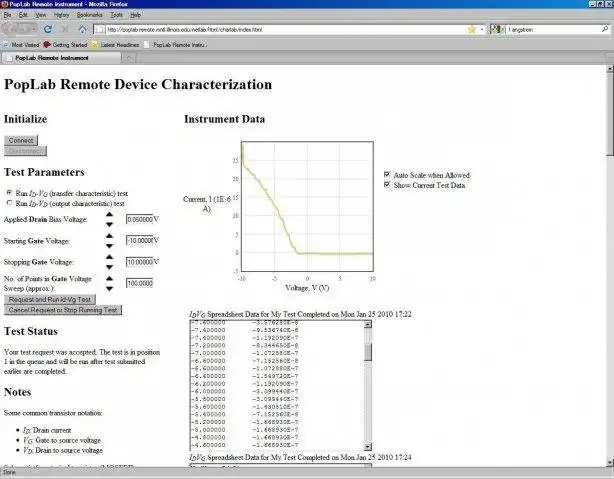Open the Tools menu
614x479 pixels.
[x=116, y=15]
